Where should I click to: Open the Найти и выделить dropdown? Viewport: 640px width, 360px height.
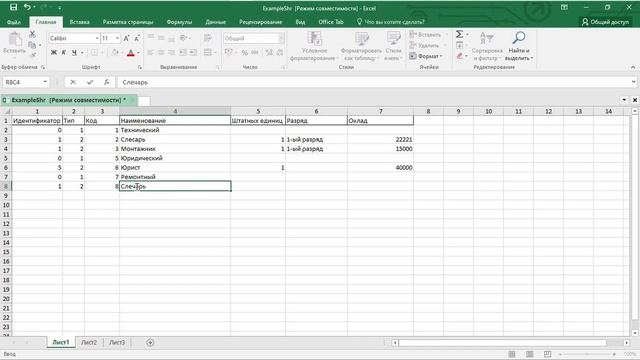(x=519, y=46)
